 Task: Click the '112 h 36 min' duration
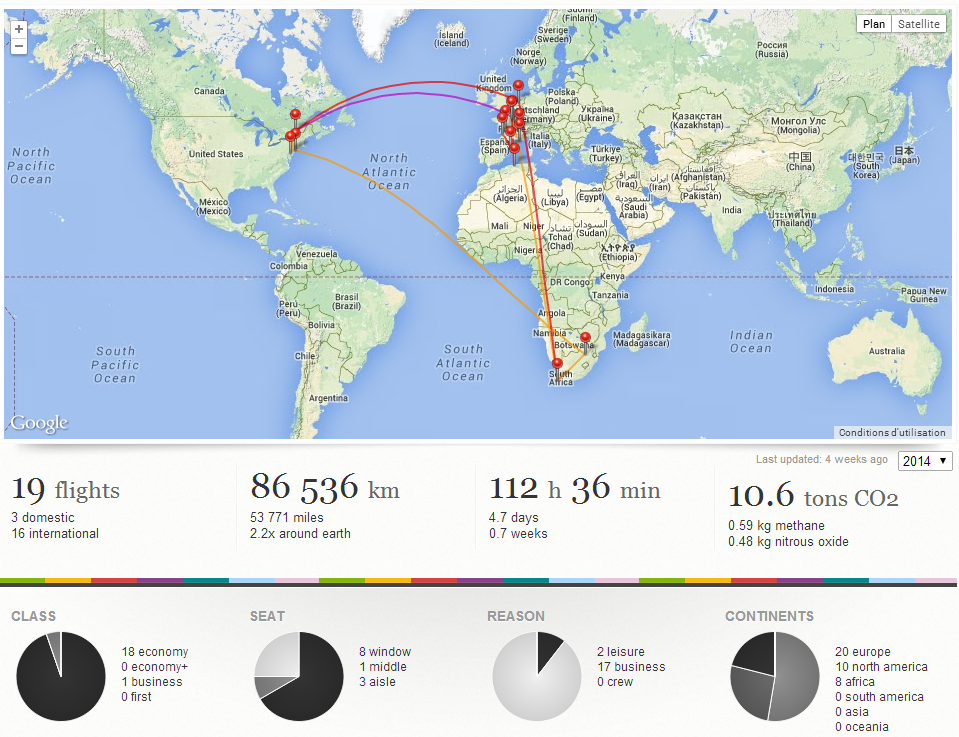[x=575, y=489]
